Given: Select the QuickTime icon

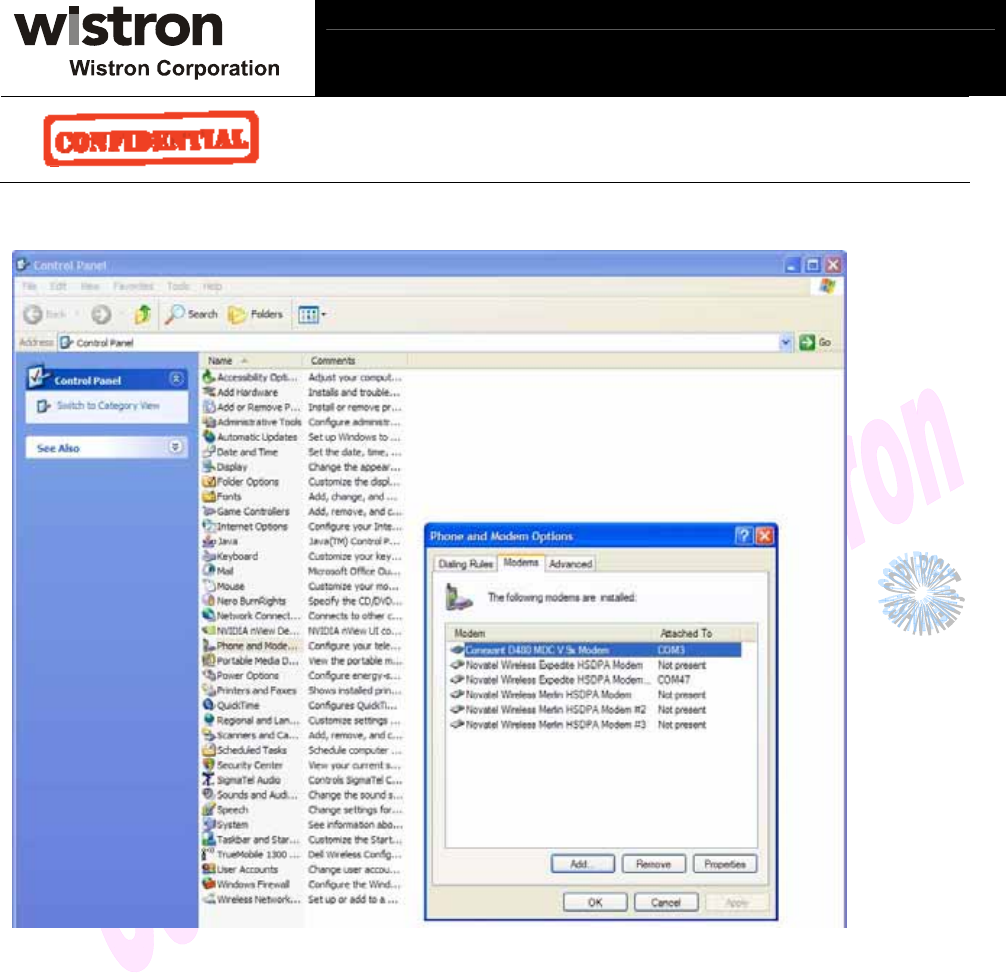Looking at the screenshot, I should tap(209, 705).
